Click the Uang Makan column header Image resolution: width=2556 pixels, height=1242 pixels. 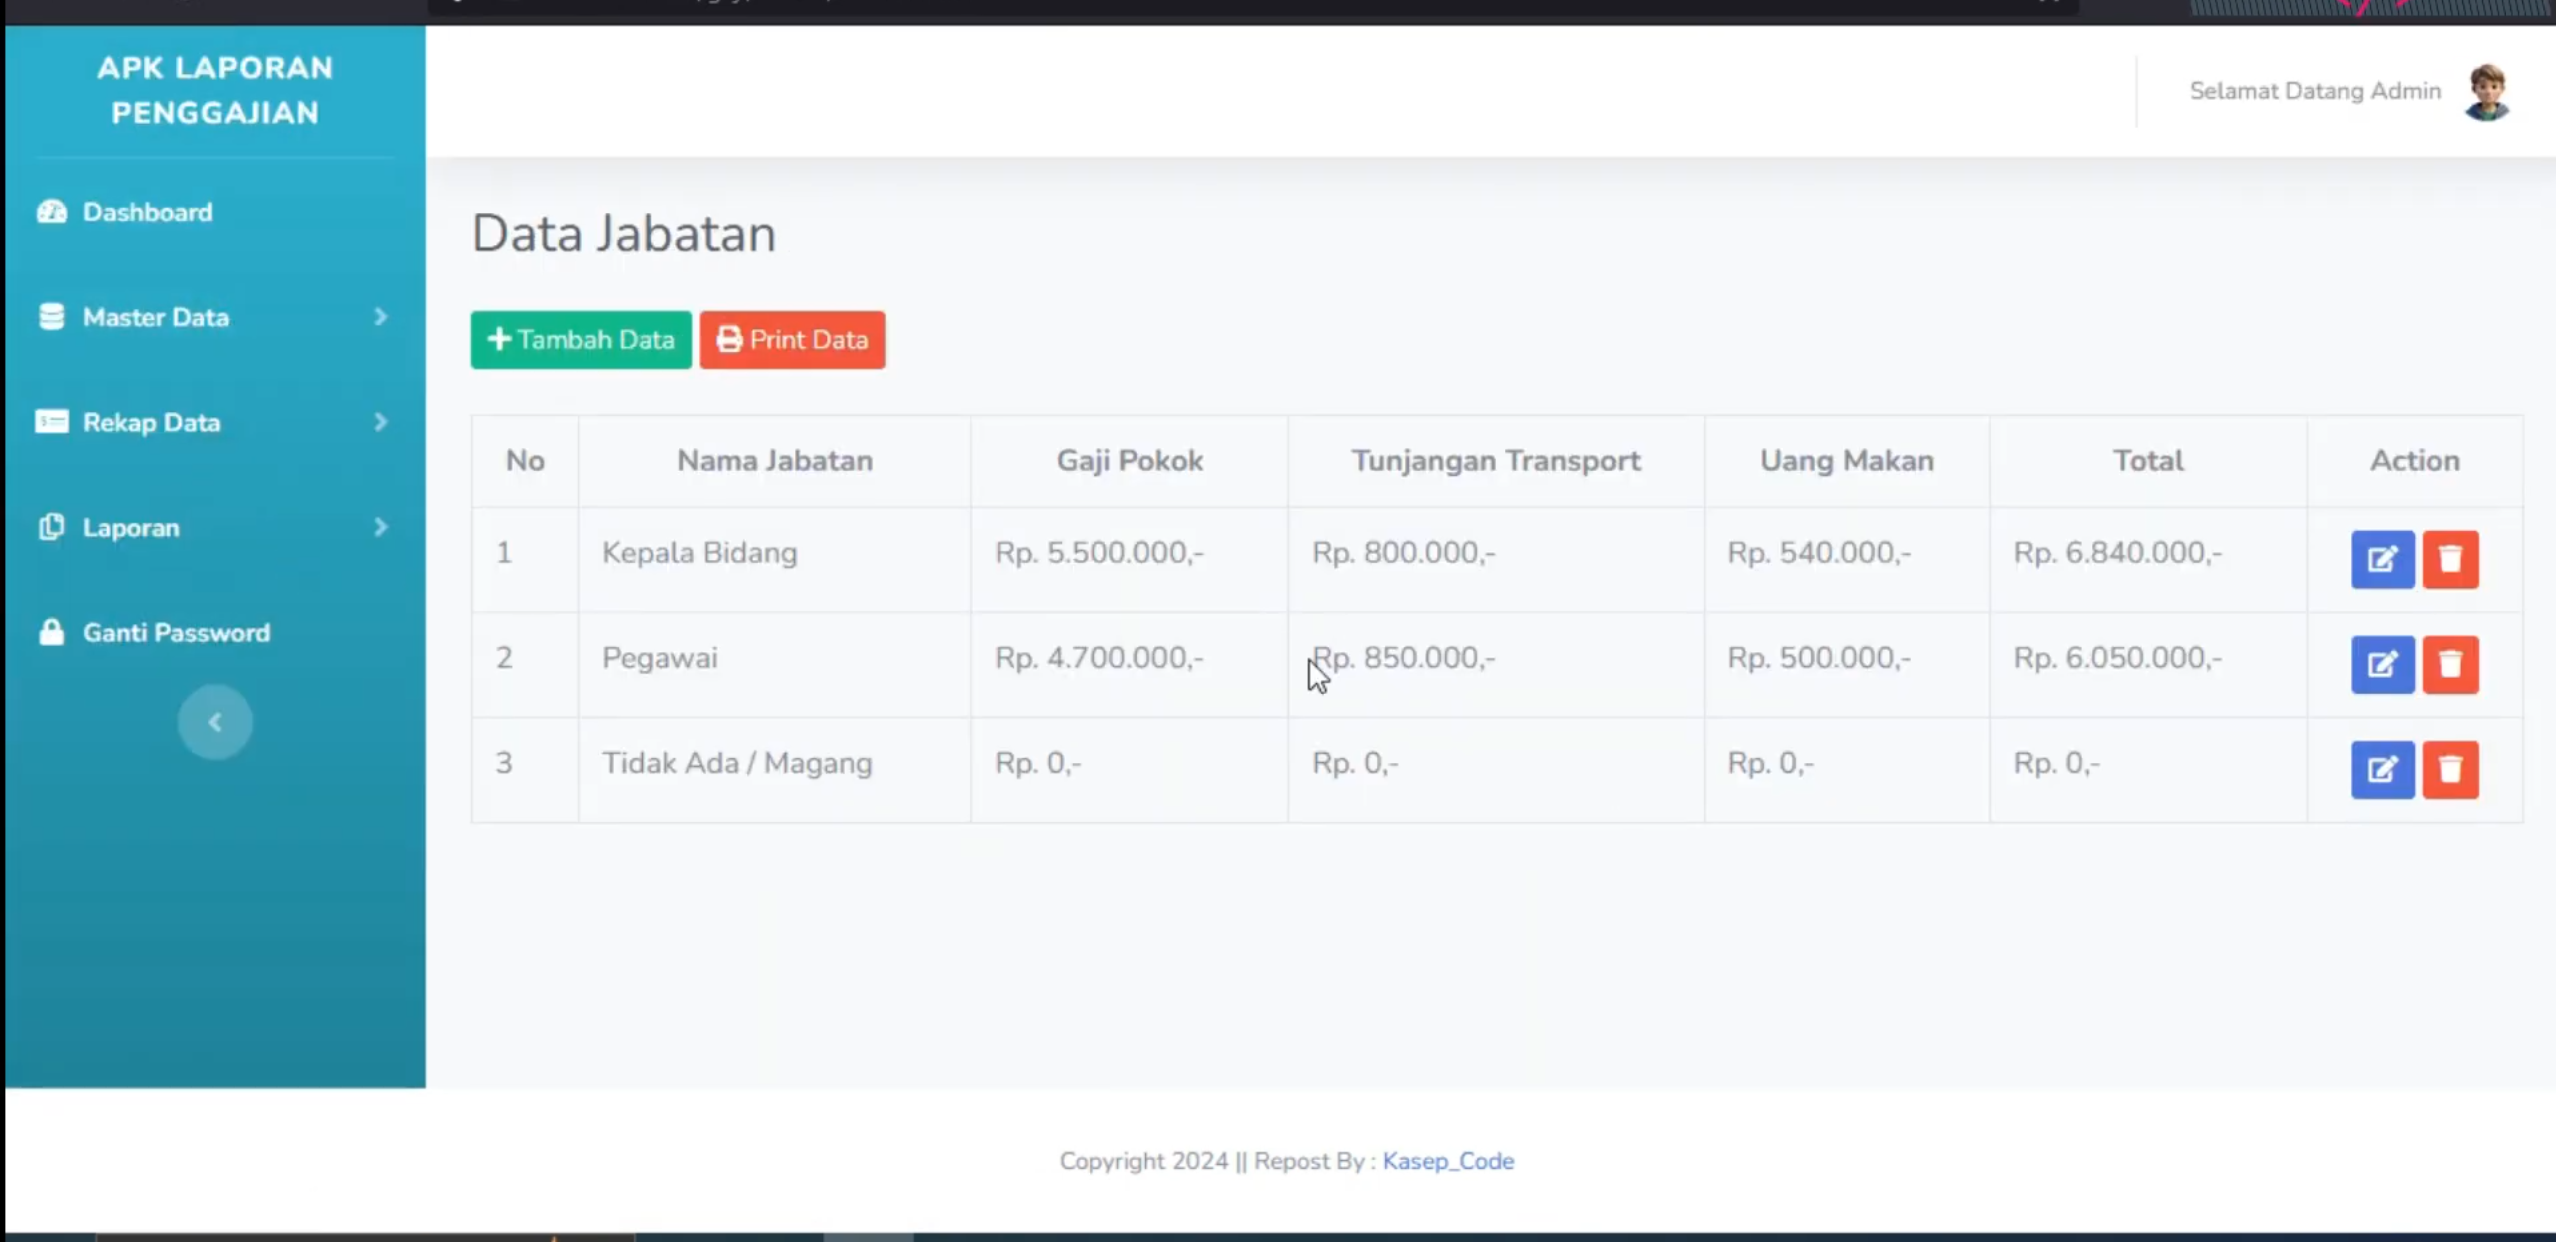(x=1847, y=460)
